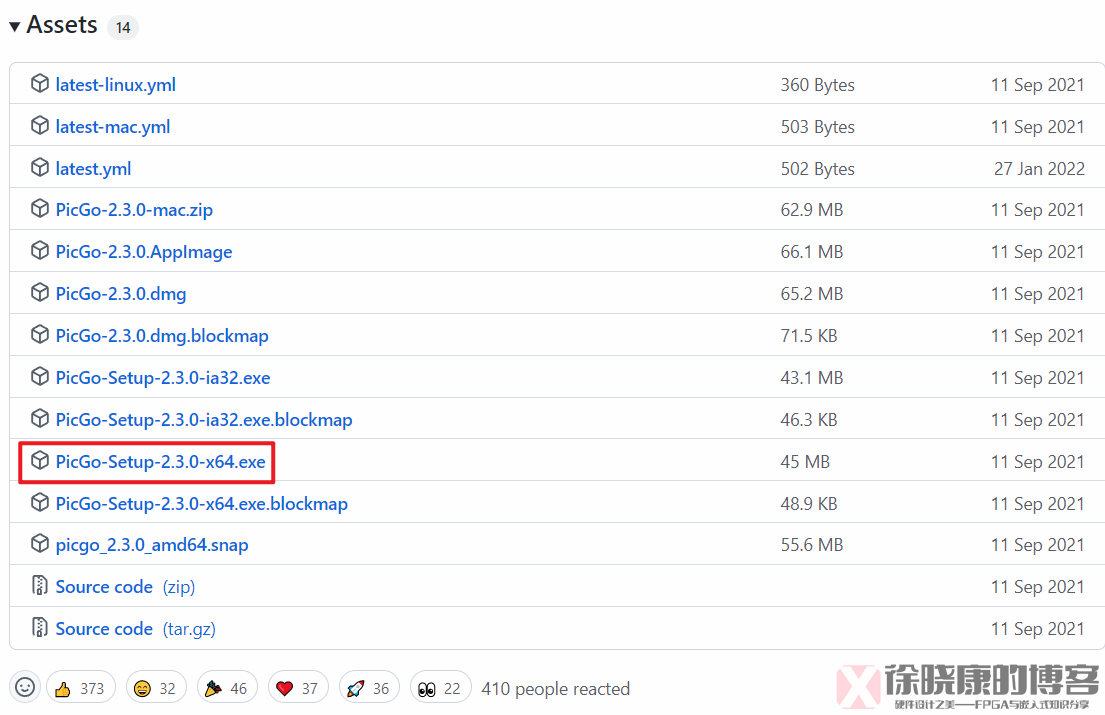Toggle thumbs up reaction with 373
Screen dimensions: 1105x715
(80, 688)
